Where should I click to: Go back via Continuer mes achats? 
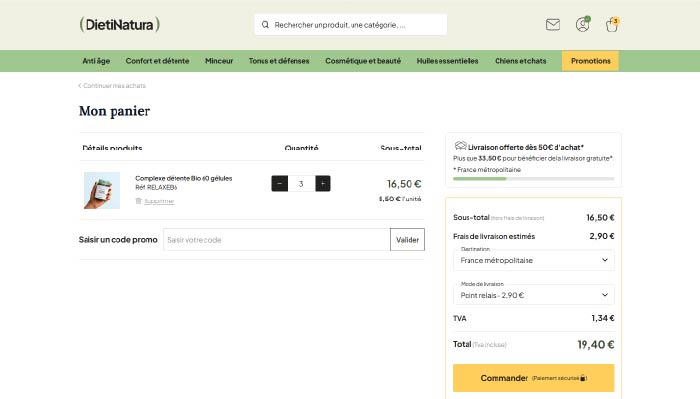coord(112,86)
